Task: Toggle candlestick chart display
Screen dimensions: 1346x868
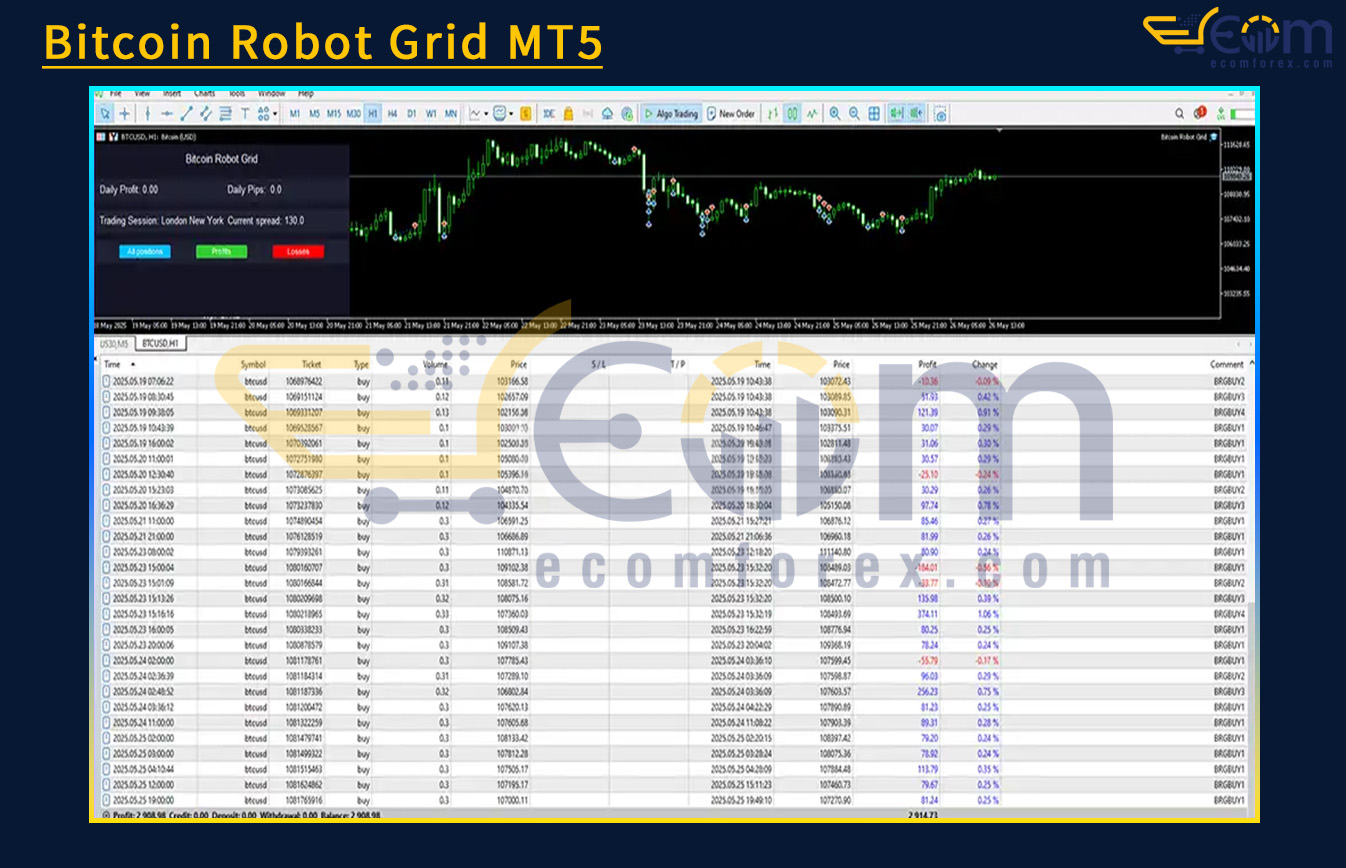Action: point(792,114)
